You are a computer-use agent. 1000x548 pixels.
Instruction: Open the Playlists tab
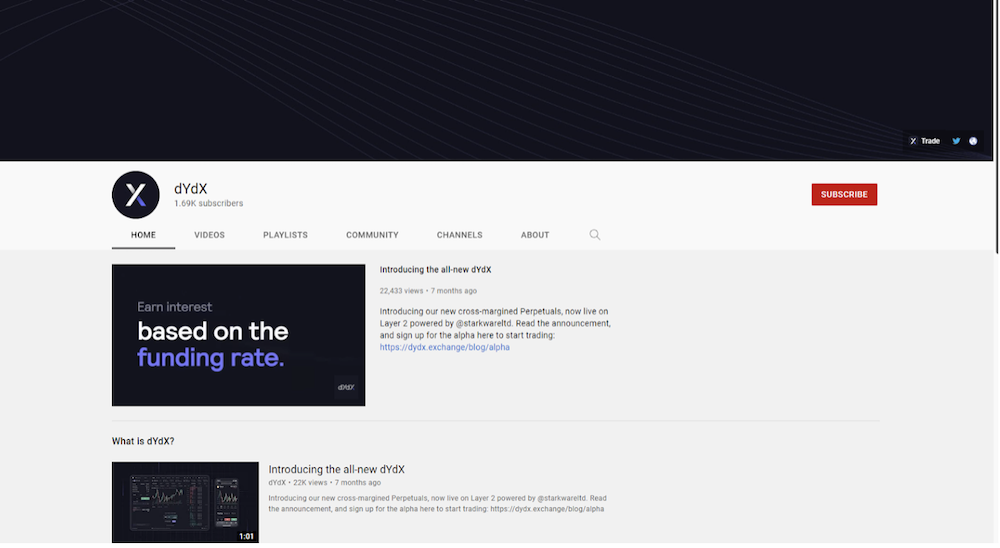point(285,235)
